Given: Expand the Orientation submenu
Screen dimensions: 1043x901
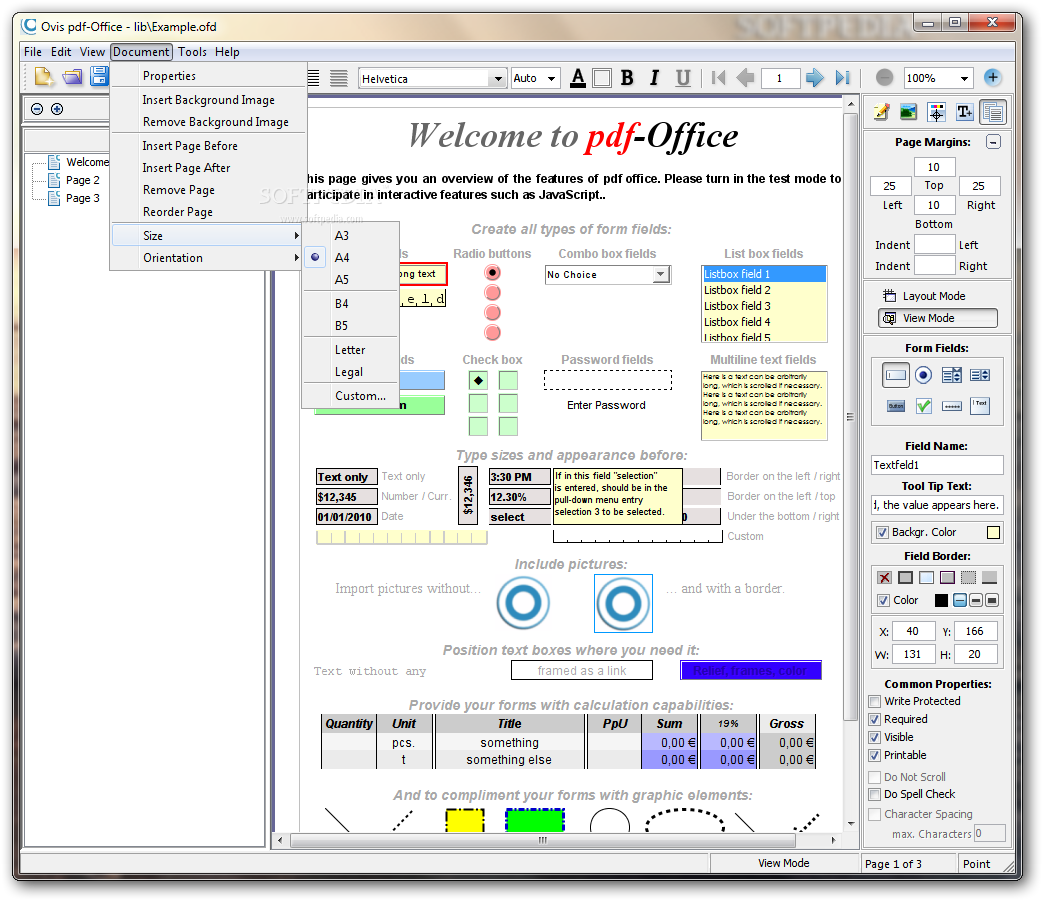Looking at the screenshot, I should coord(206,257).
